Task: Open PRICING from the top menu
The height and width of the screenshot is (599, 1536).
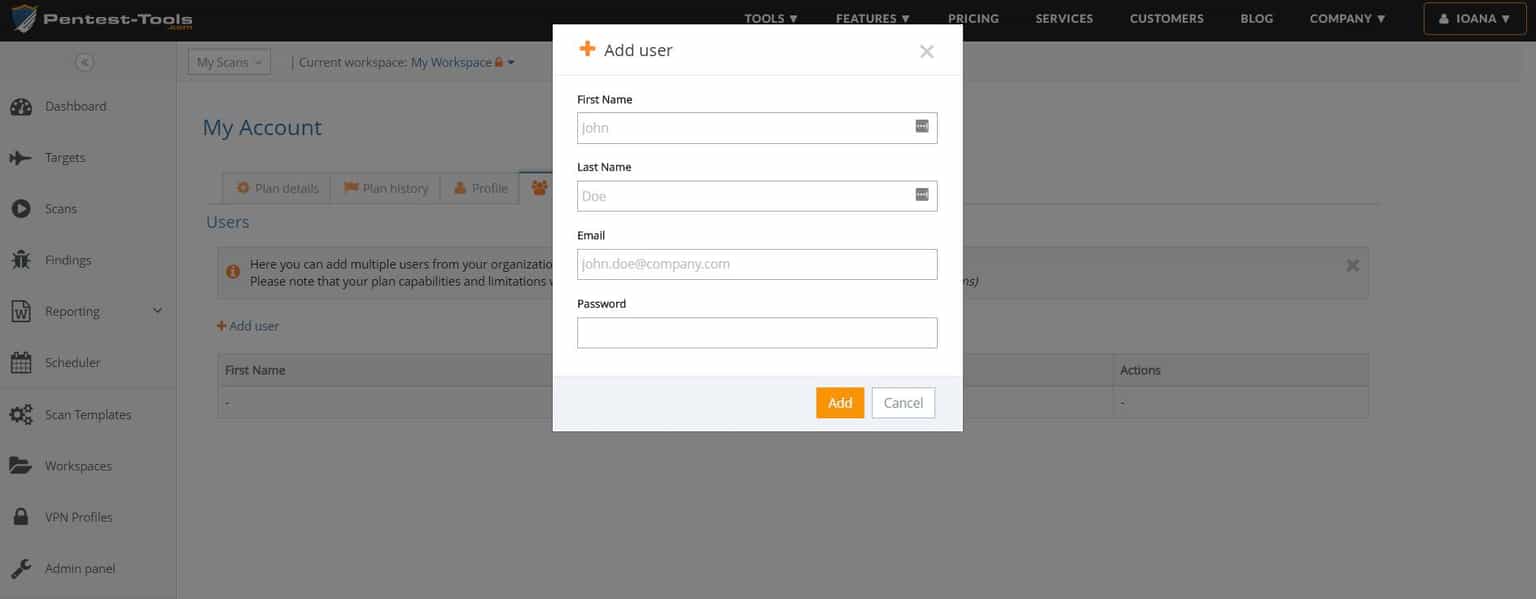Action: coord(973,17)
